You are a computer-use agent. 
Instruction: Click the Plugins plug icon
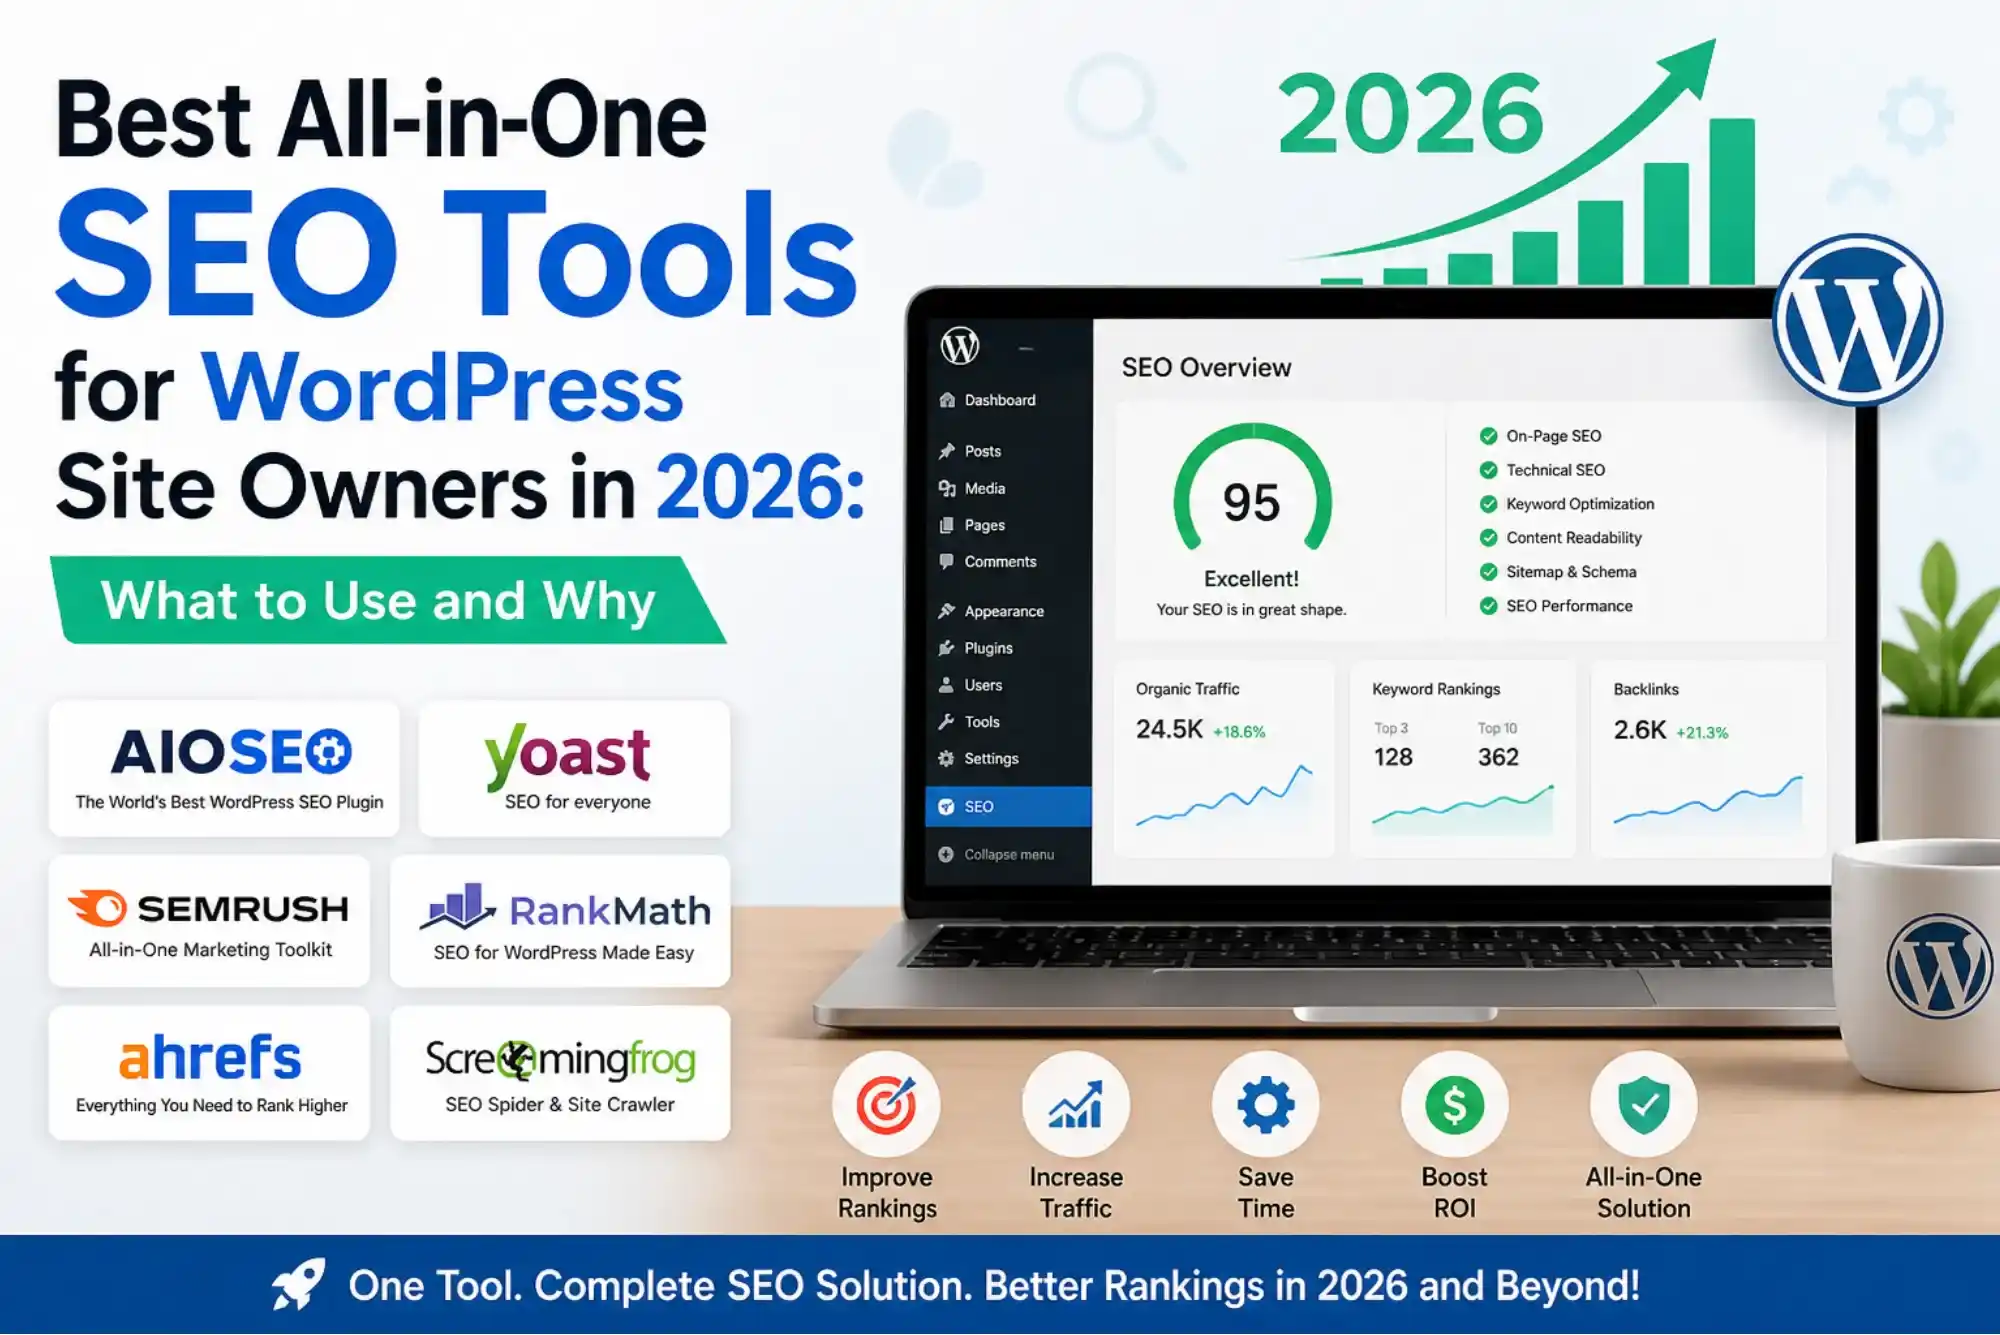tap(947, 648)
